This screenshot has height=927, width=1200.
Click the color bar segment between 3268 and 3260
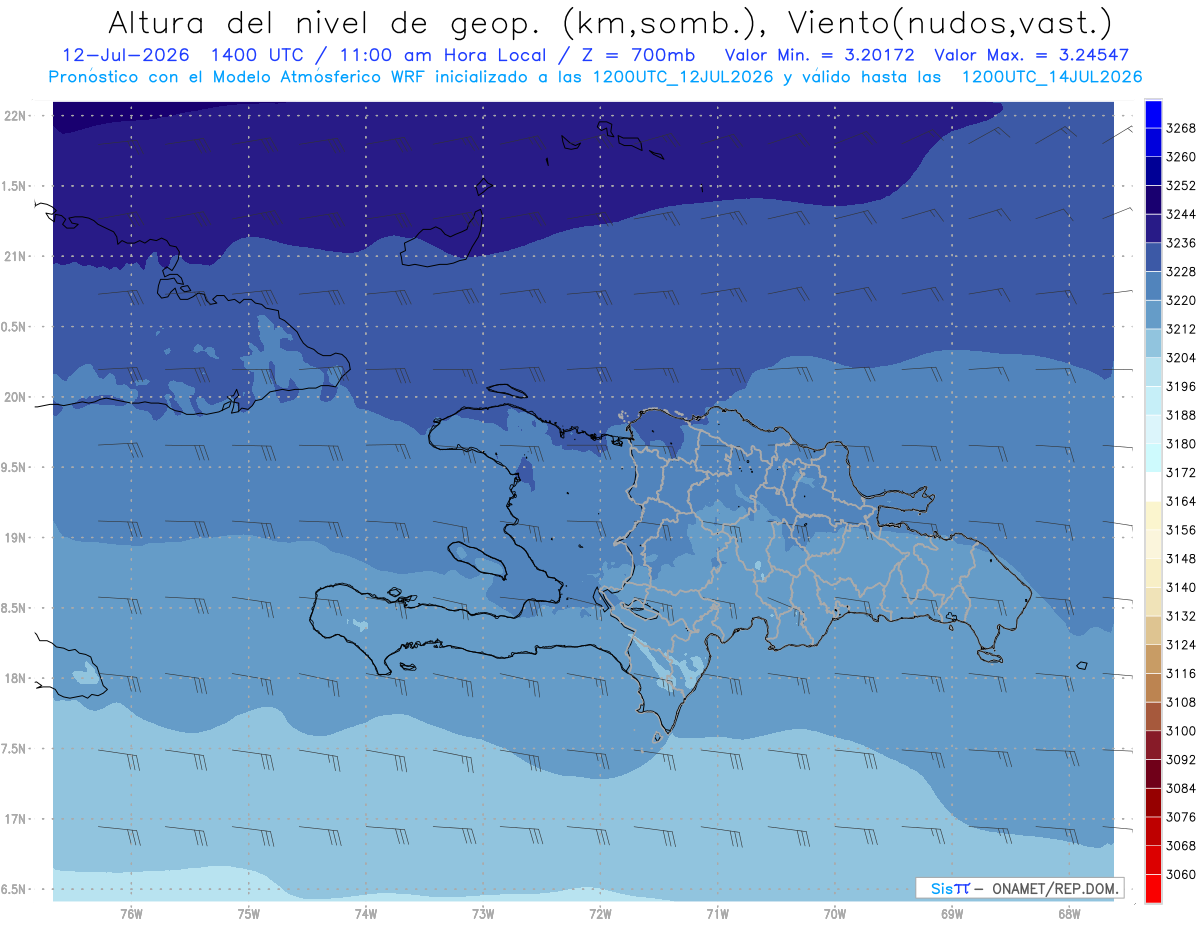1153,143
